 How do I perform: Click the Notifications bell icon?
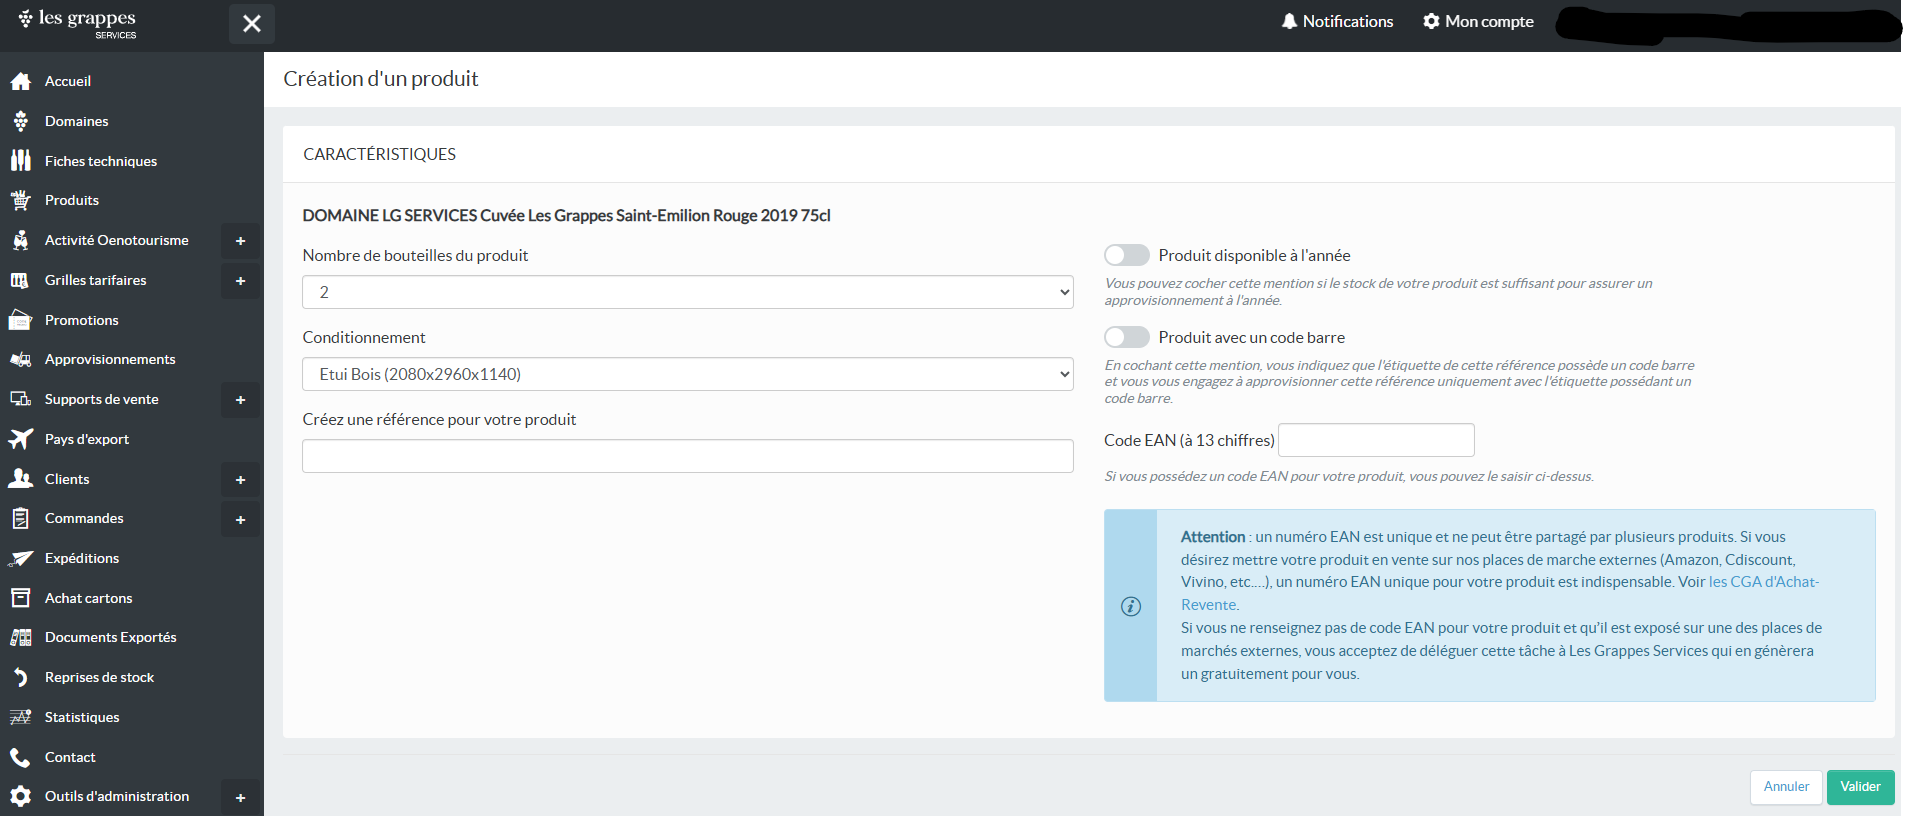pyautogui.click(x=1289, y=21)
